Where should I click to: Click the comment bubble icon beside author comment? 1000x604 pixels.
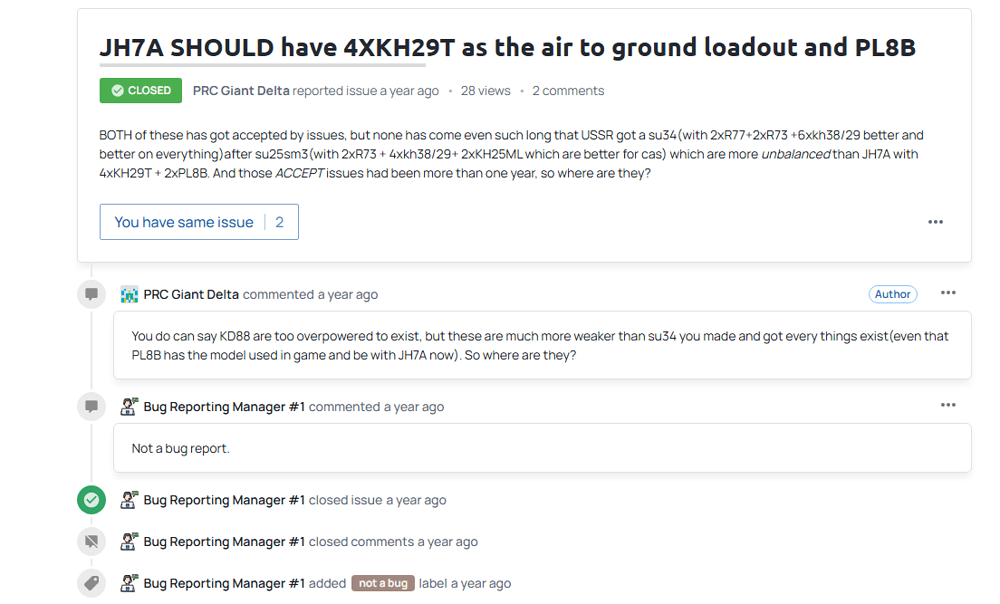coord(92,295)
